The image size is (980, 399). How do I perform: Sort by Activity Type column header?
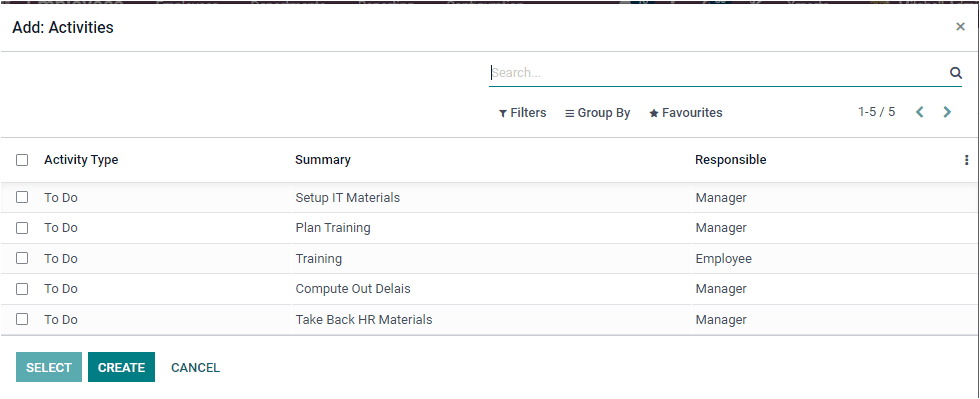tap(81, 160)
